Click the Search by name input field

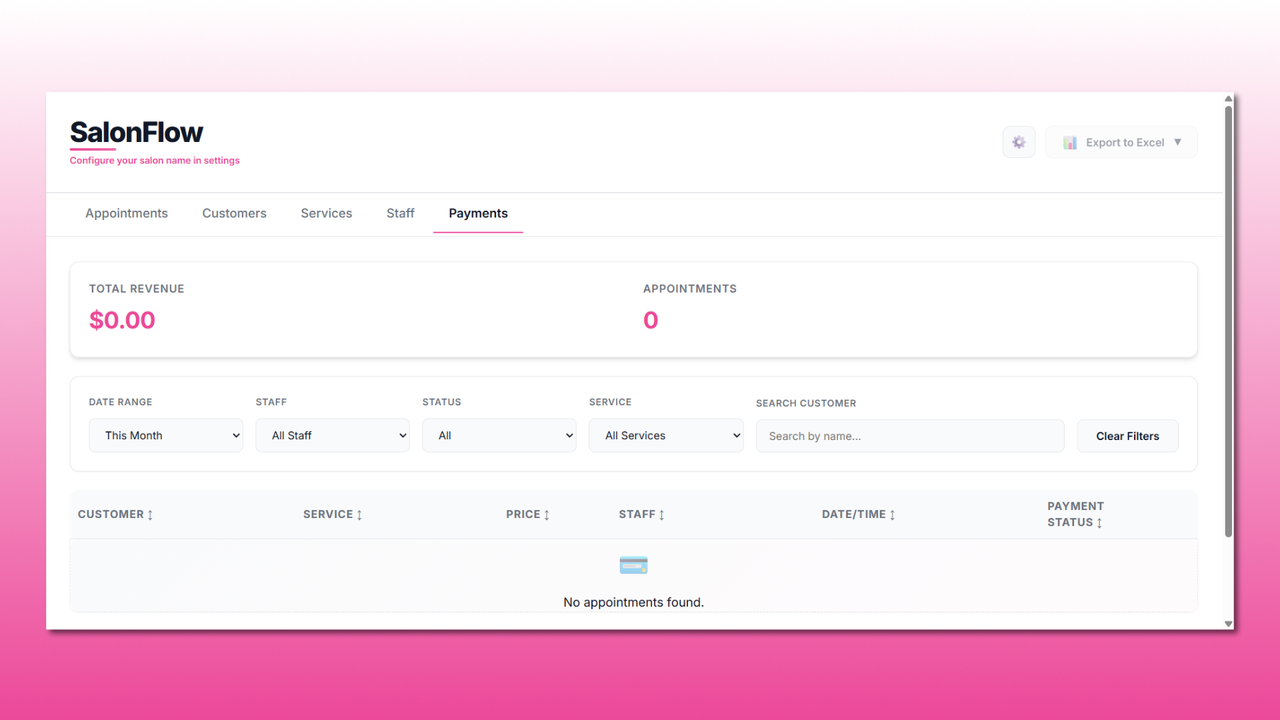909,435
